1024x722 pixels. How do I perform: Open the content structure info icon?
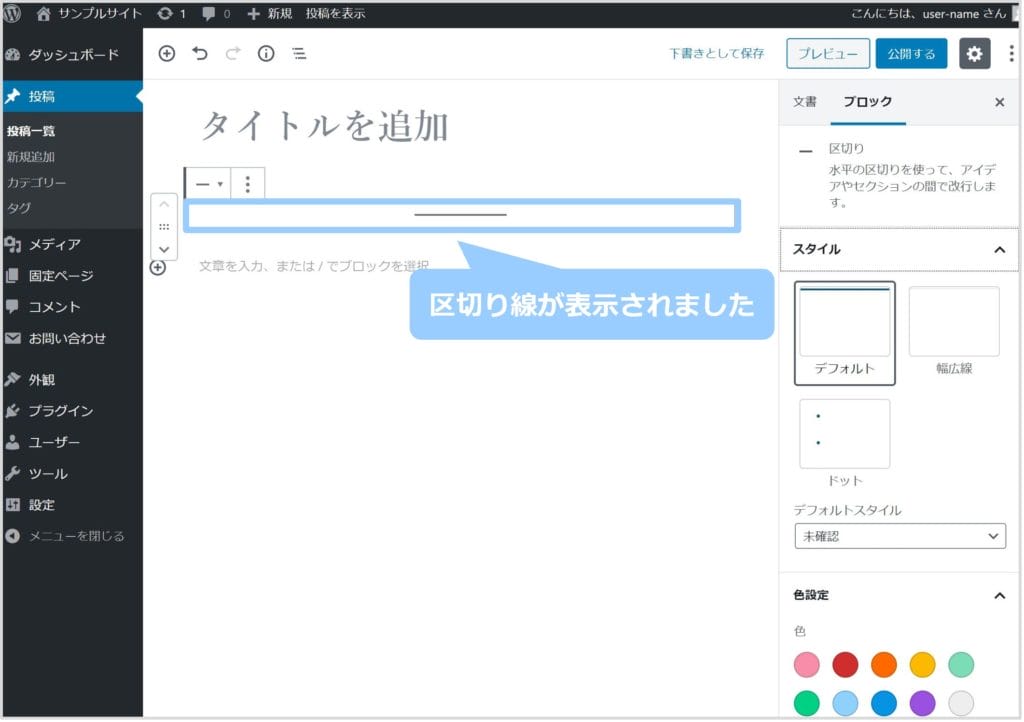click(266, 54)
